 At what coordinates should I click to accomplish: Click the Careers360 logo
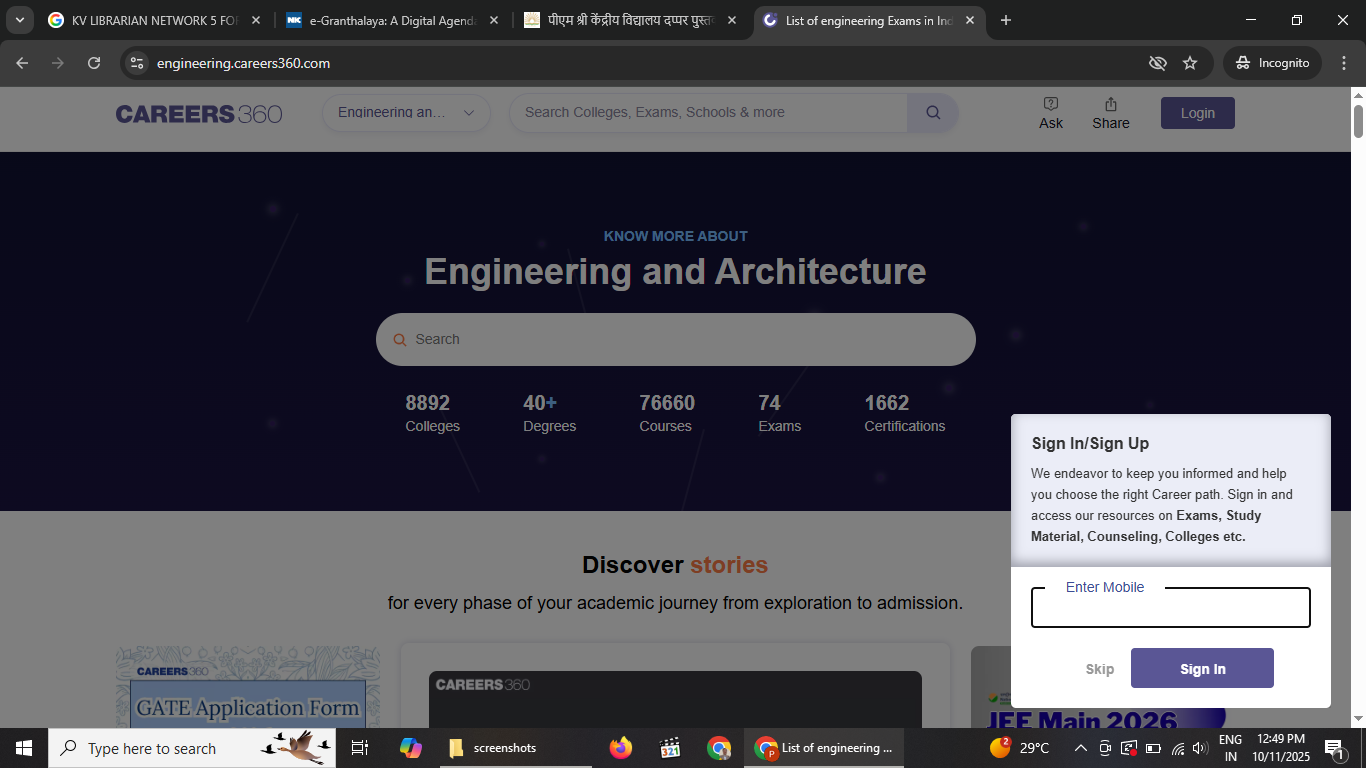click(199, 114)
